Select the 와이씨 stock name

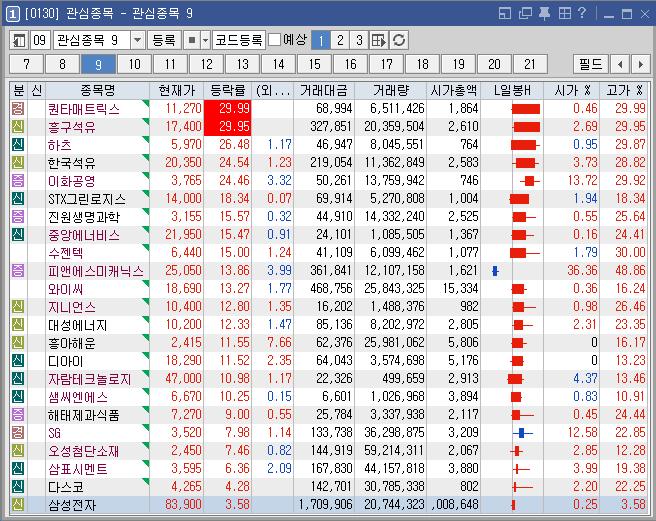[x=66, y=289]
